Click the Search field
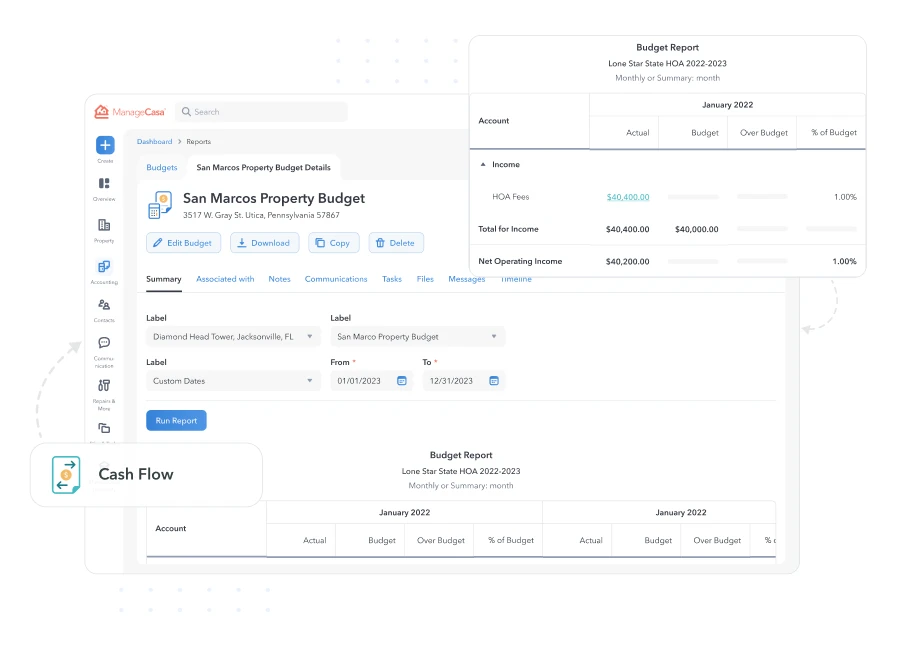The width and height of the screenshot is (900, 648). point(262,112)
